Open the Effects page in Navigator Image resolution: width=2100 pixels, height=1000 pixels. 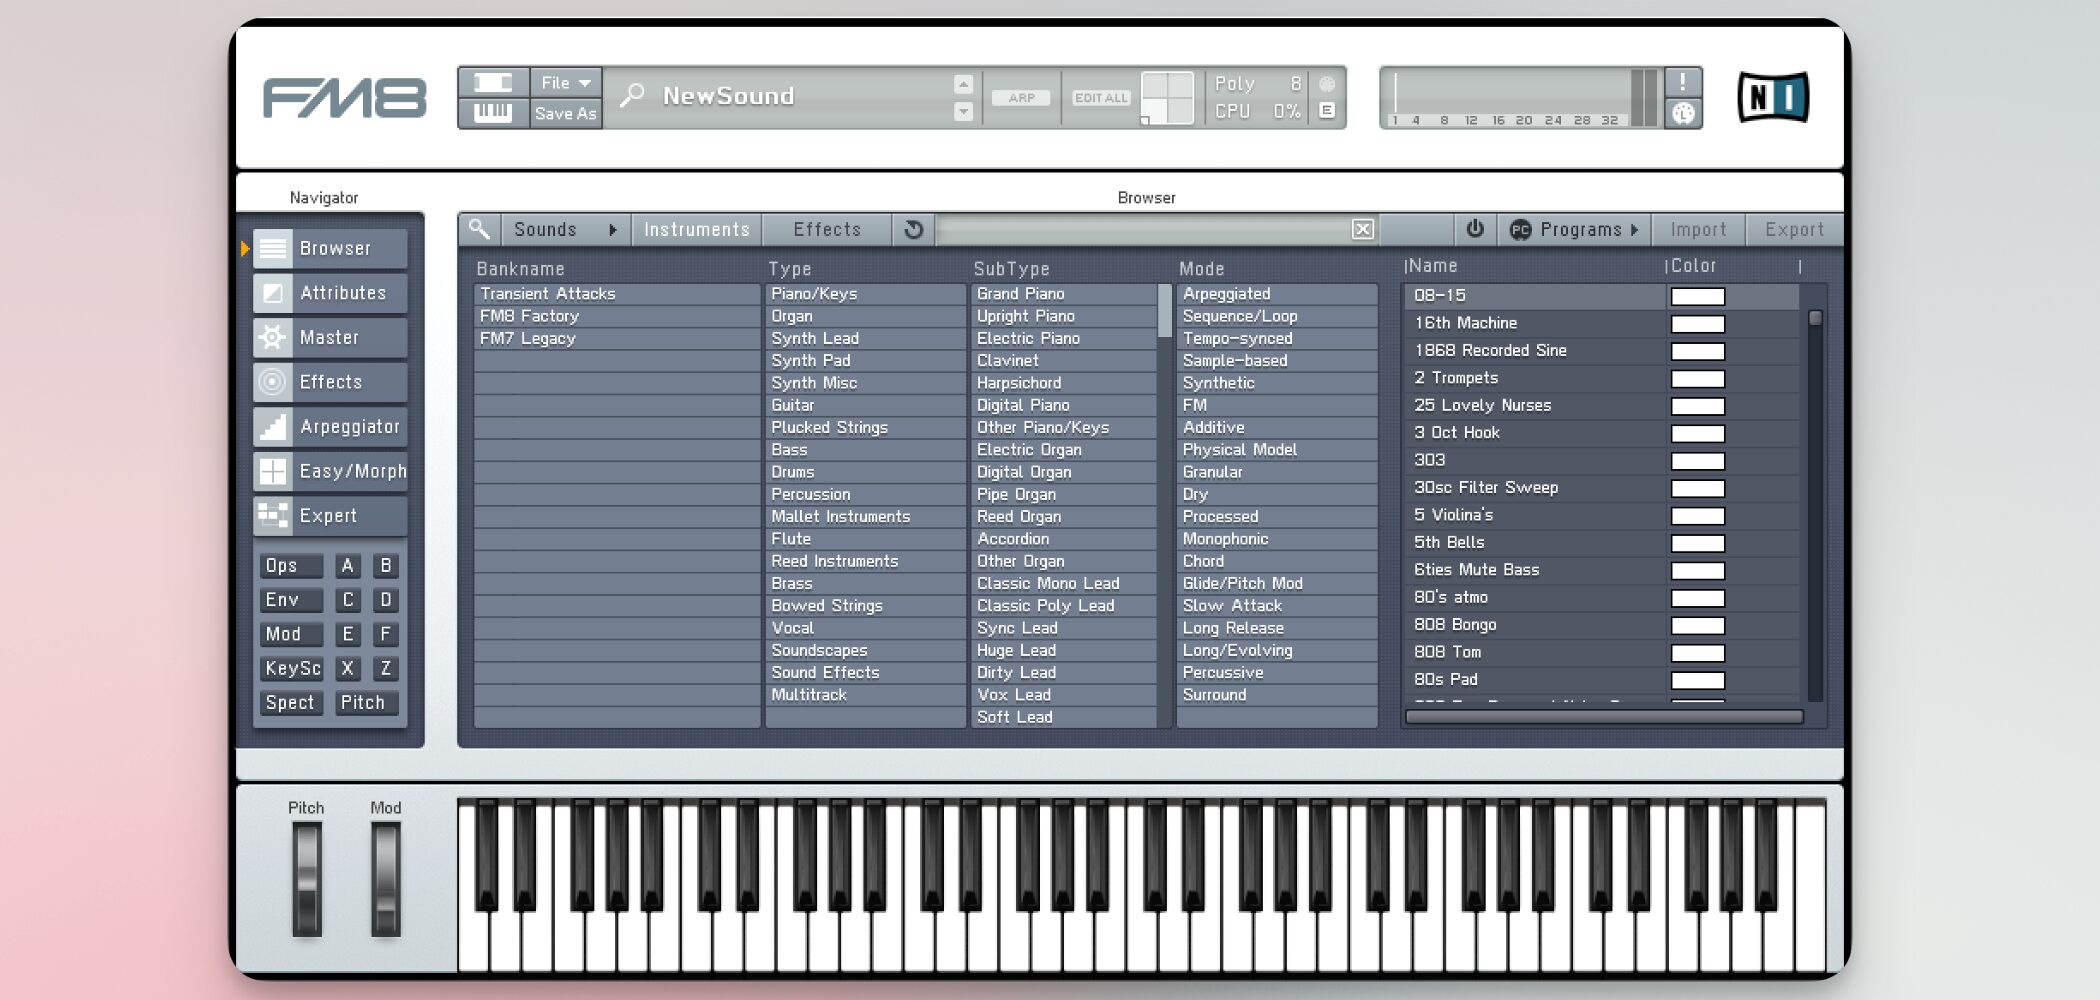click(x=330, y=382)
